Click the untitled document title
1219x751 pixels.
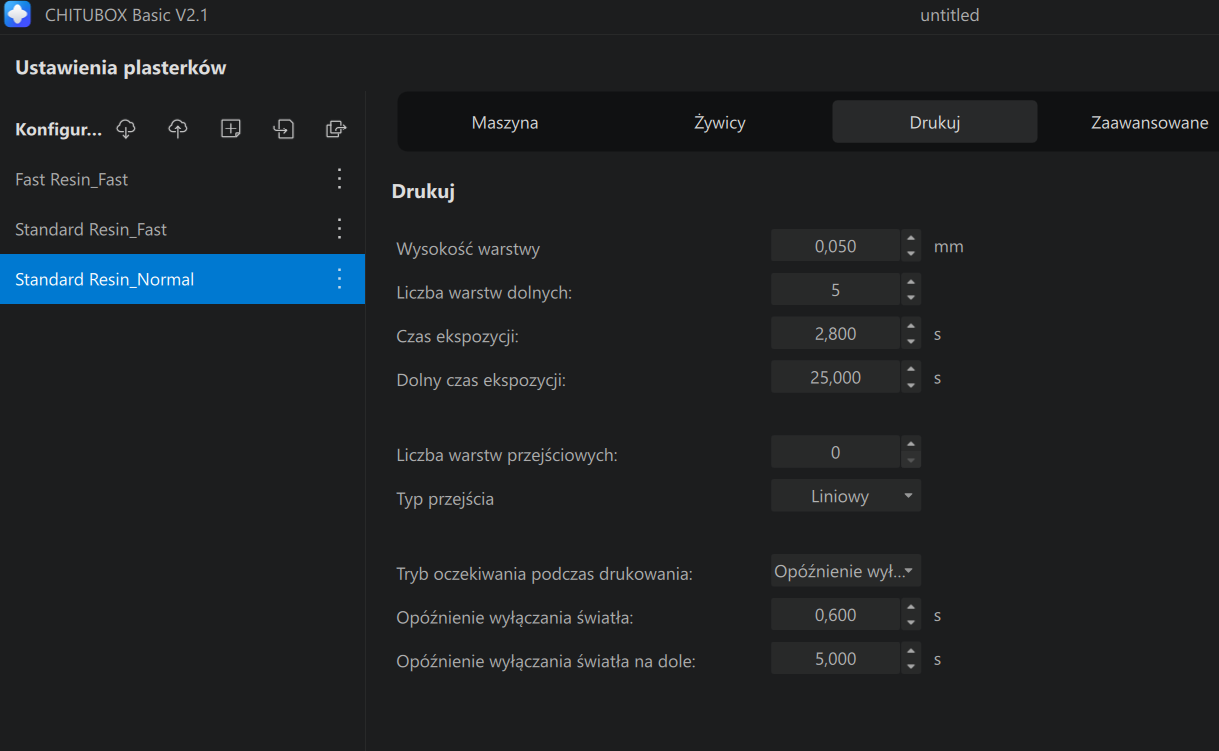950,15
